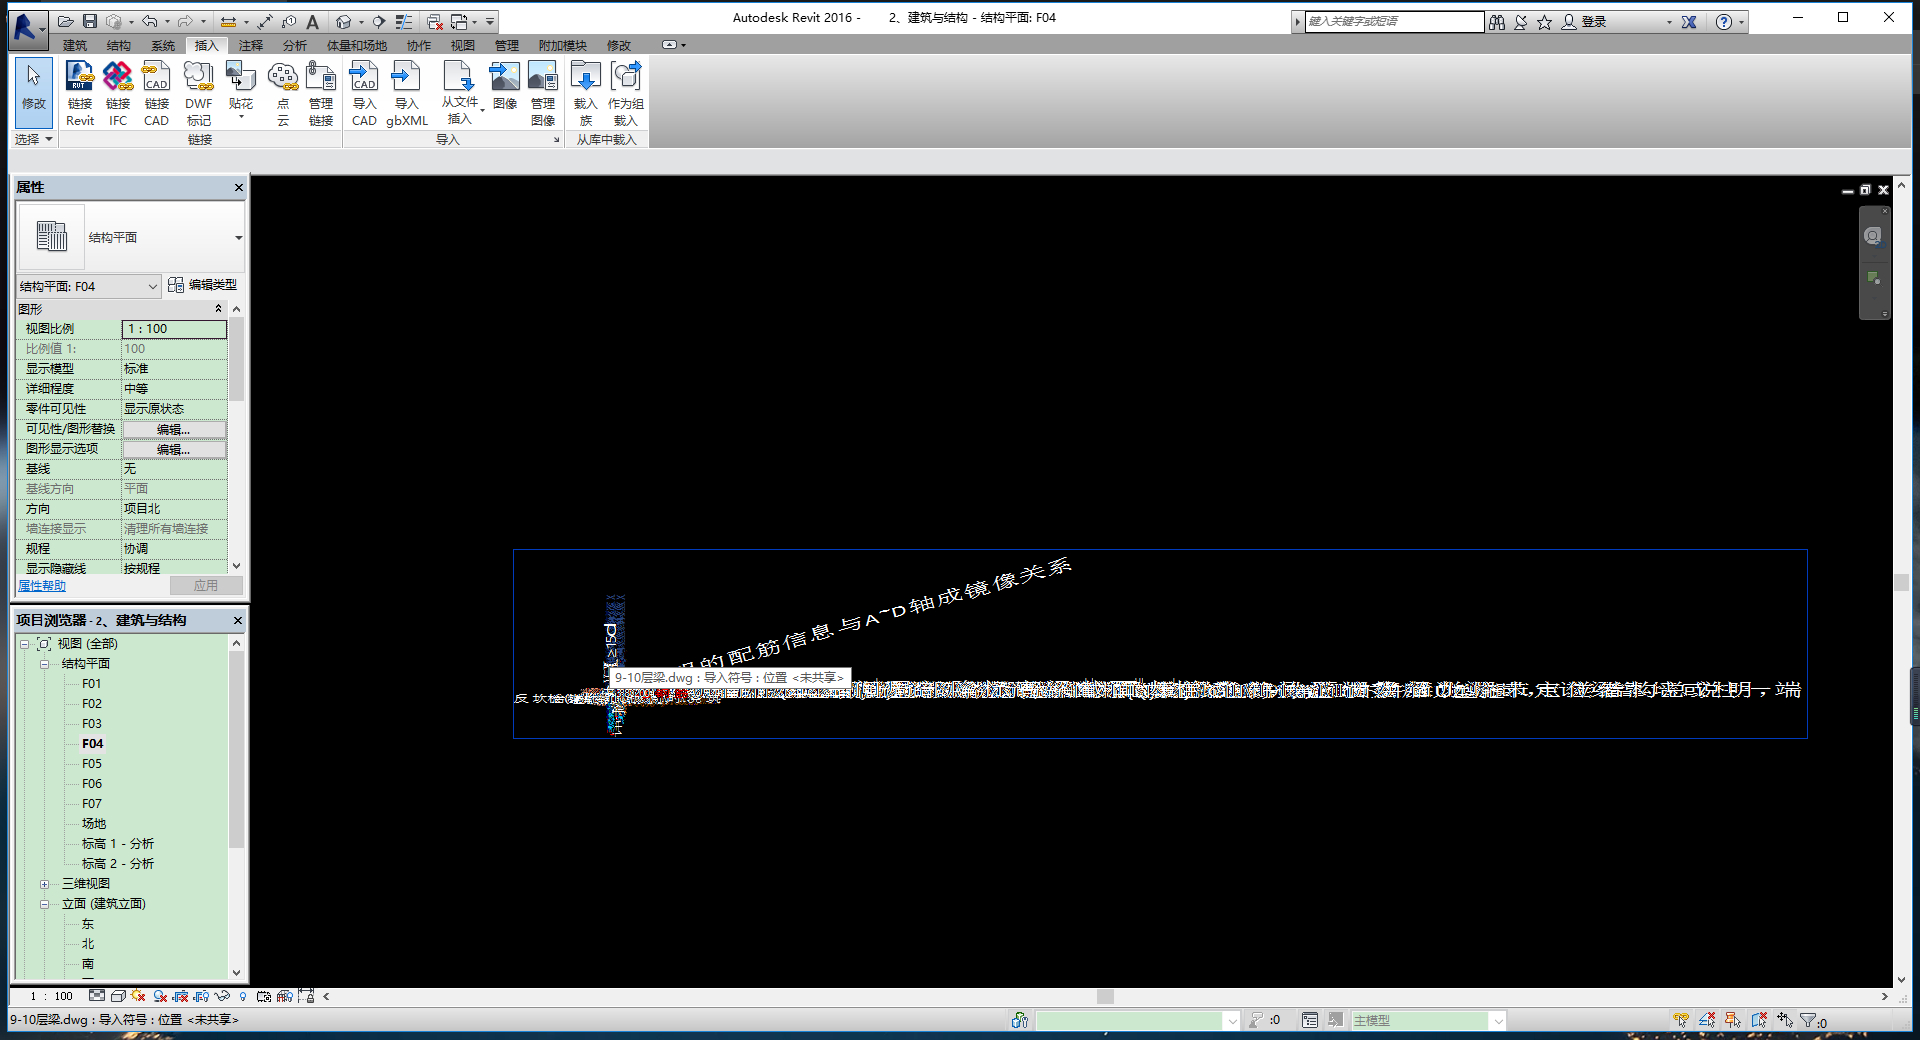Image resolution: width=1920 pixels, height=1040 pixels.
Task: Open the 属性帮助 link
Action: pyautogui.click(x=42, y=586)
